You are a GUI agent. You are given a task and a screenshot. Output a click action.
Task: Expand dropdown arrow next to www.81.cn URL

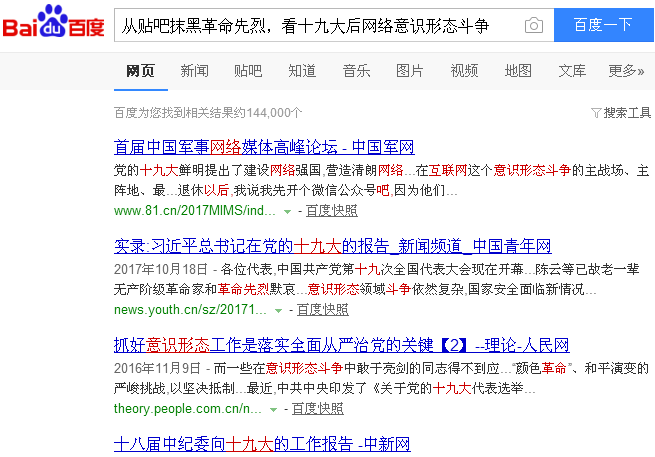287,212
